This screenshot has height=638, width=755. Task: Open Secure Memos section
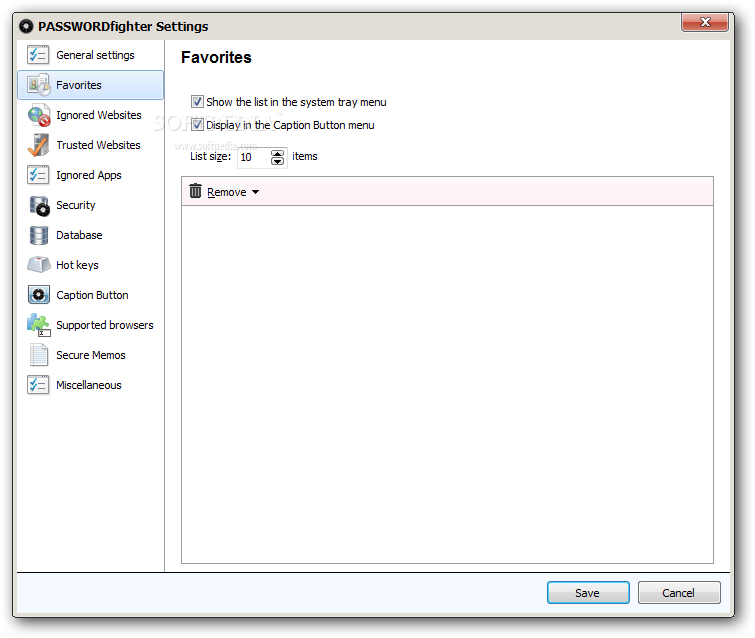coord(91,355)
